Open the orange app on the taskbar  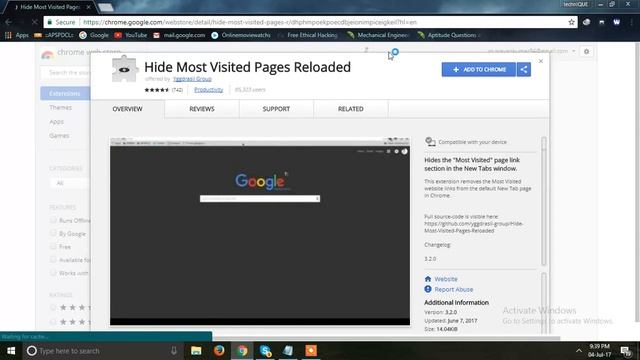[311, 351]
